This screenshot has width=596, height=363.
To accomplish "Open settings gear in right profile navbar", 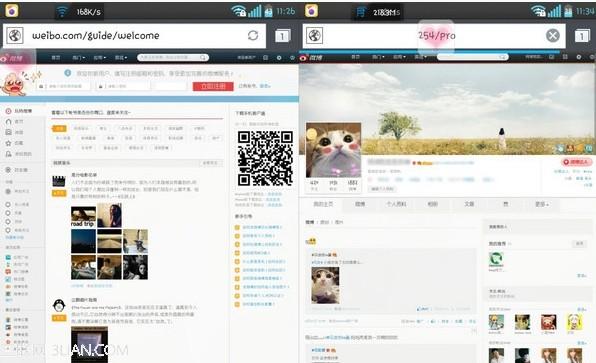I will (x=579, y=57).
